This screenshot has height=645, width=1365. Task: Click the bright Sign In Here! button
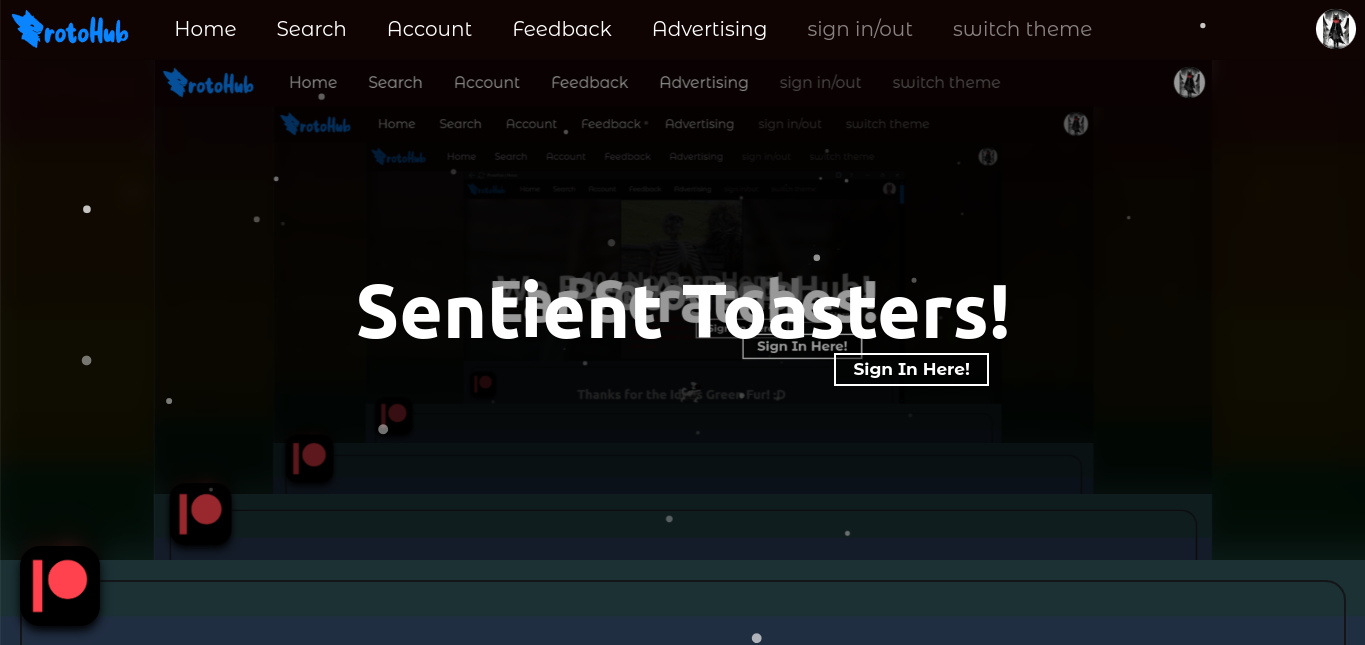click(911, 369)
